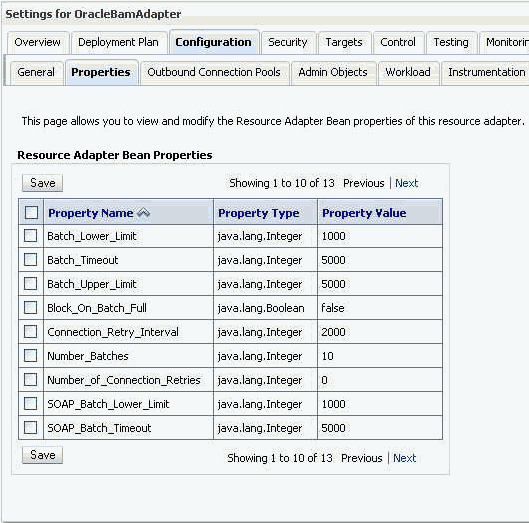
Task: Switch to the Security tab
Action: click(288, 43)
